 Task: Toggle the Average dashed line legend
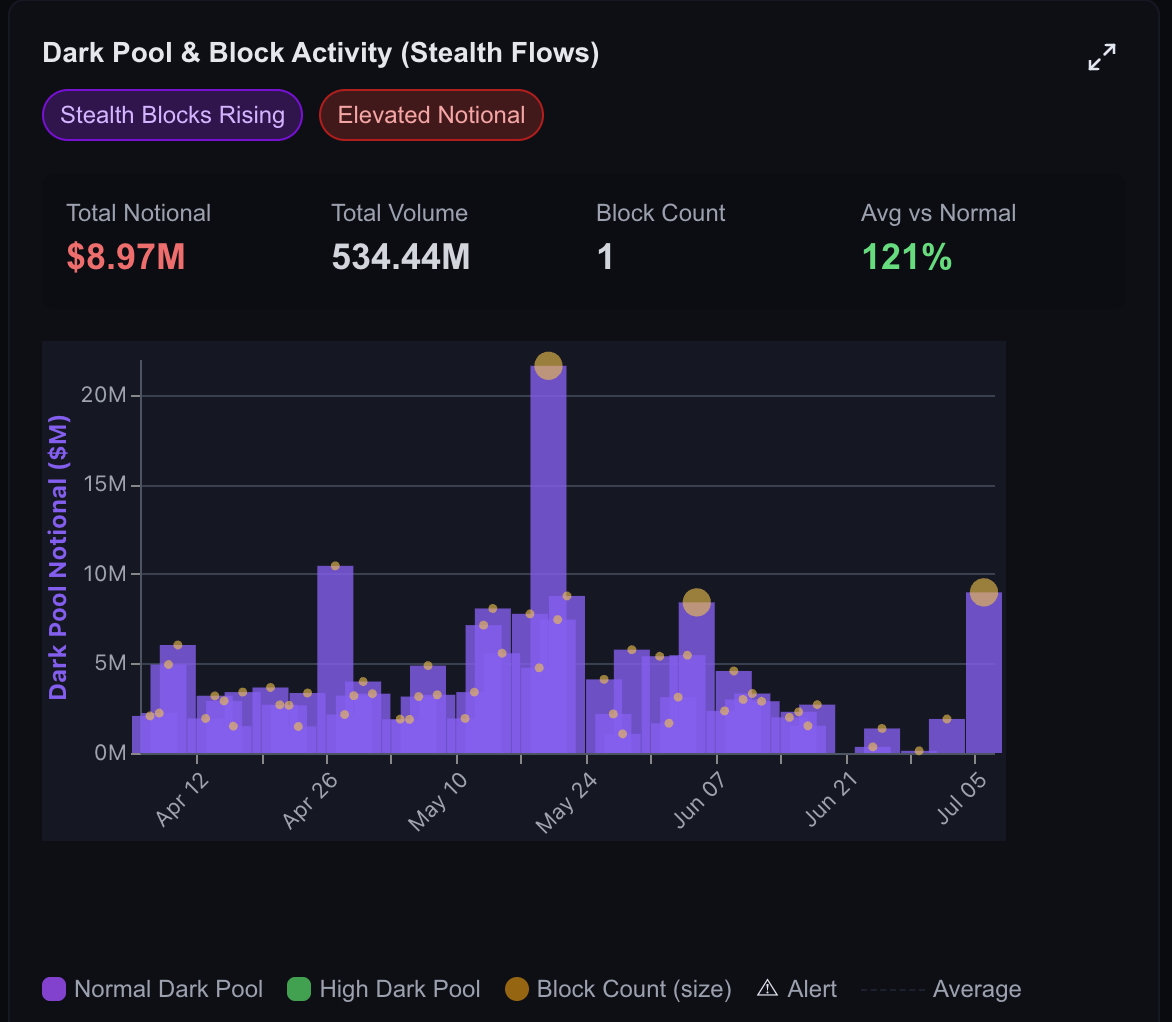pyautogui.click(x=941, y=989)
